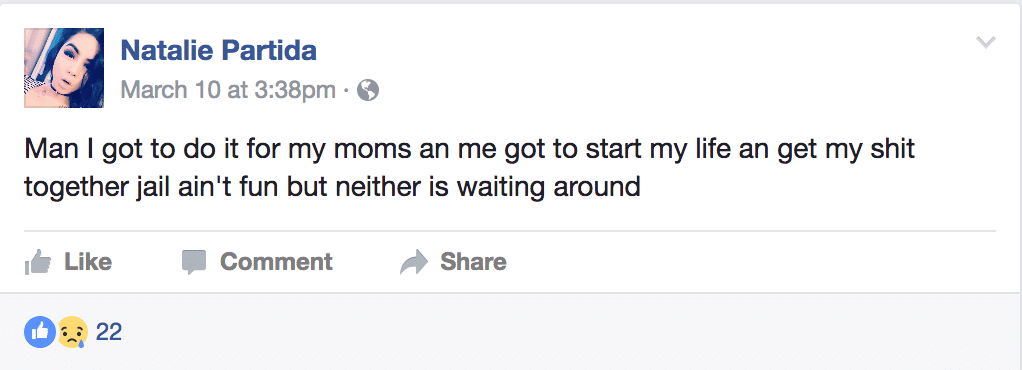
Task: Click the speech bubble Comment icon
Action: [x=194, y=262]
